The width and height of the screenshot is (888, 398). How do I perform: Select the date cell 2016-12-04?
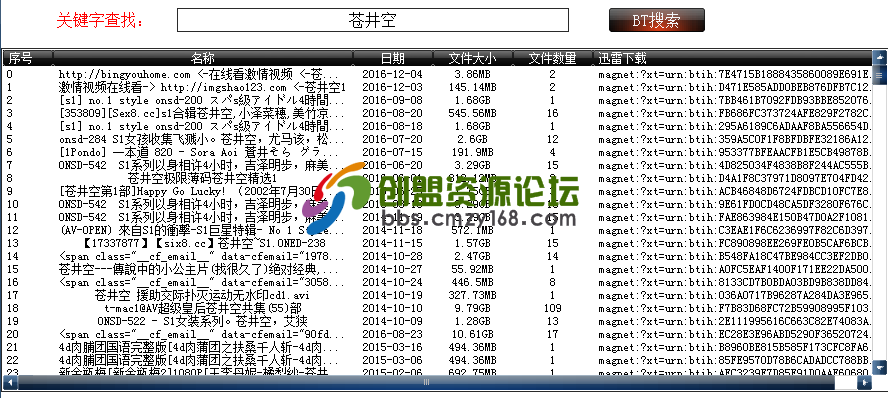392,74
